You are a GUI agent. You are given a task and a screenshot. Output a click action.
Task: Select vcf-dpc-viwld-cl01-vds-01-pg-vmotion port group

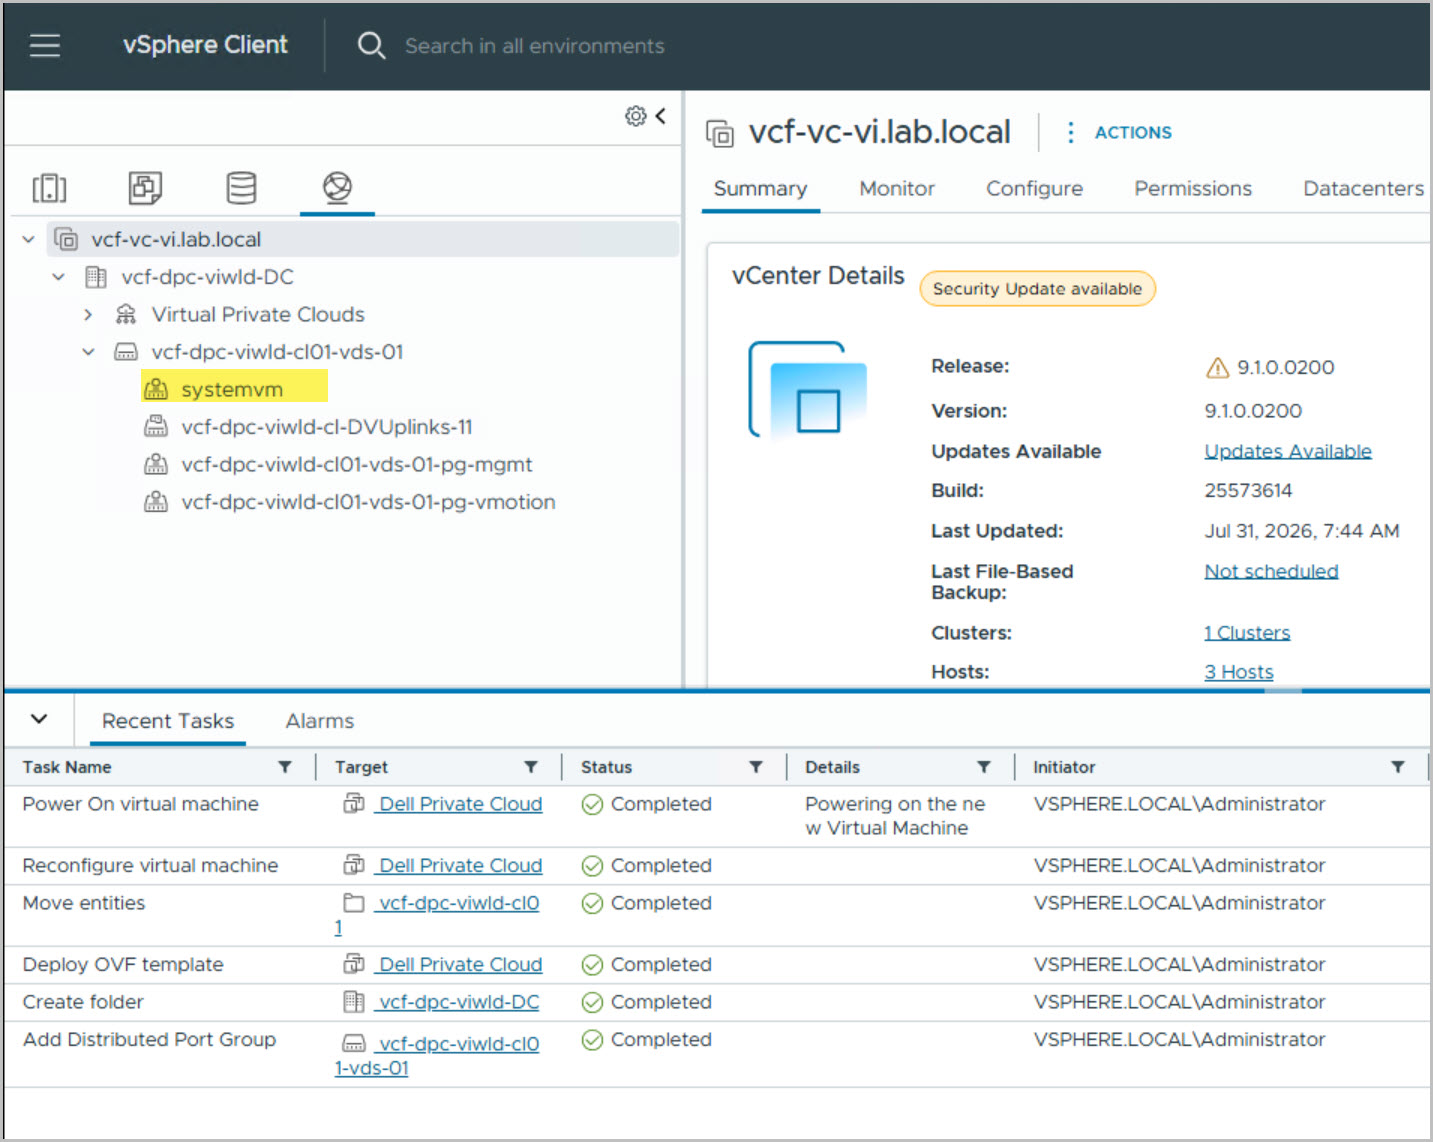tap(368, 502)
